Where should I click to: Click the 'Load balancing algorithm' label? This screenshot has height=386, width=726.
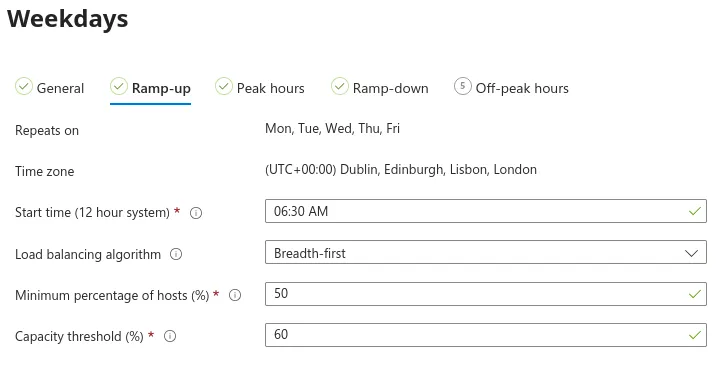click(88, 255)
